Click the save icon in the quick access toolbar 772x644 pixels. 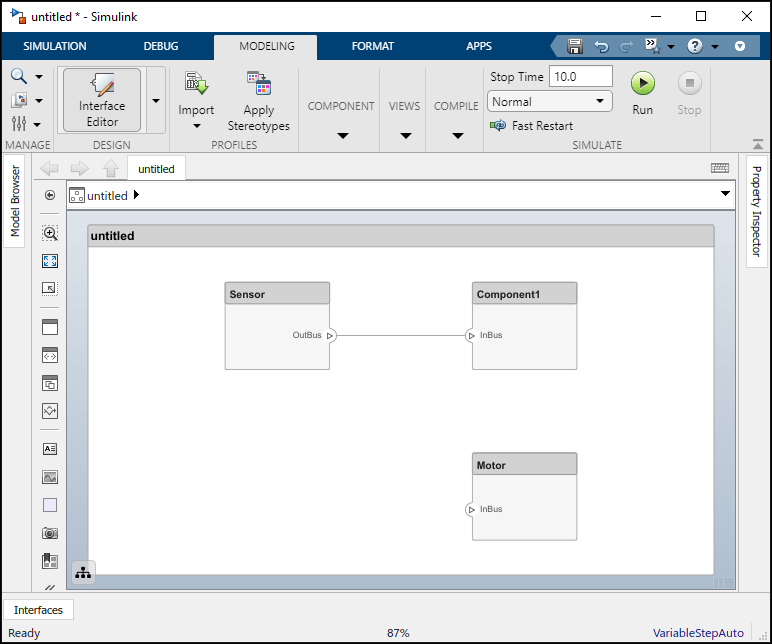tap(575, 46)
